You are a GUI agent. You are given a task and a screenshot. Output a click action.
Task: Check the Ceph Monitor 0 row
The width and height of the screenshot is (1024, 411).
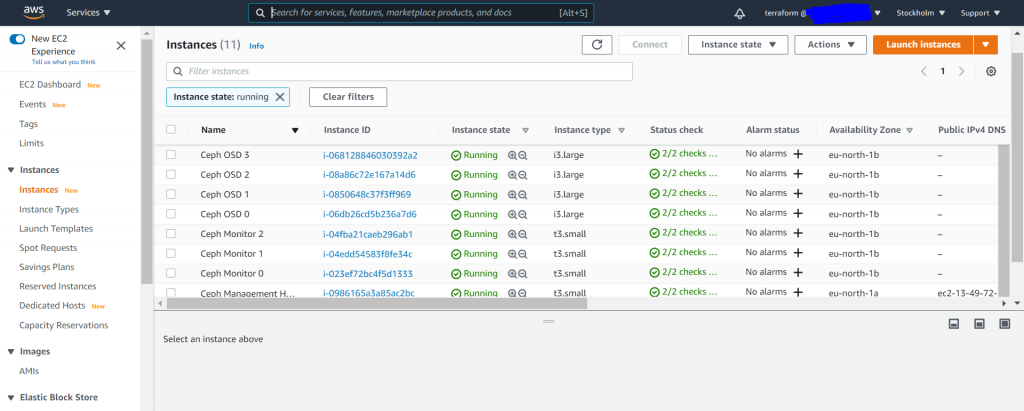point(171,272)
